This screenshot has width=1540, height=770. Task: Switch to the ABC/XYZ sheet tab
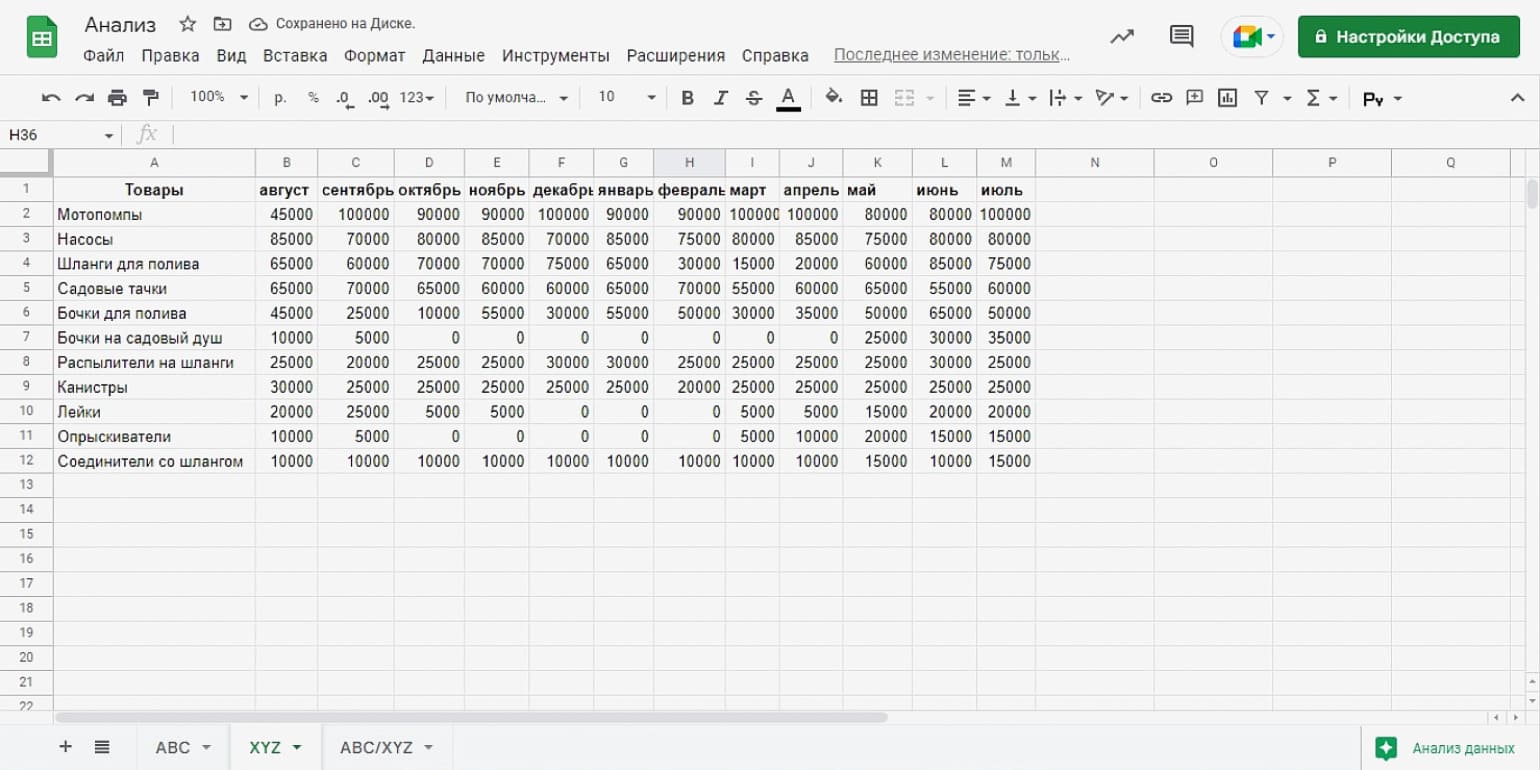[386, 748]
